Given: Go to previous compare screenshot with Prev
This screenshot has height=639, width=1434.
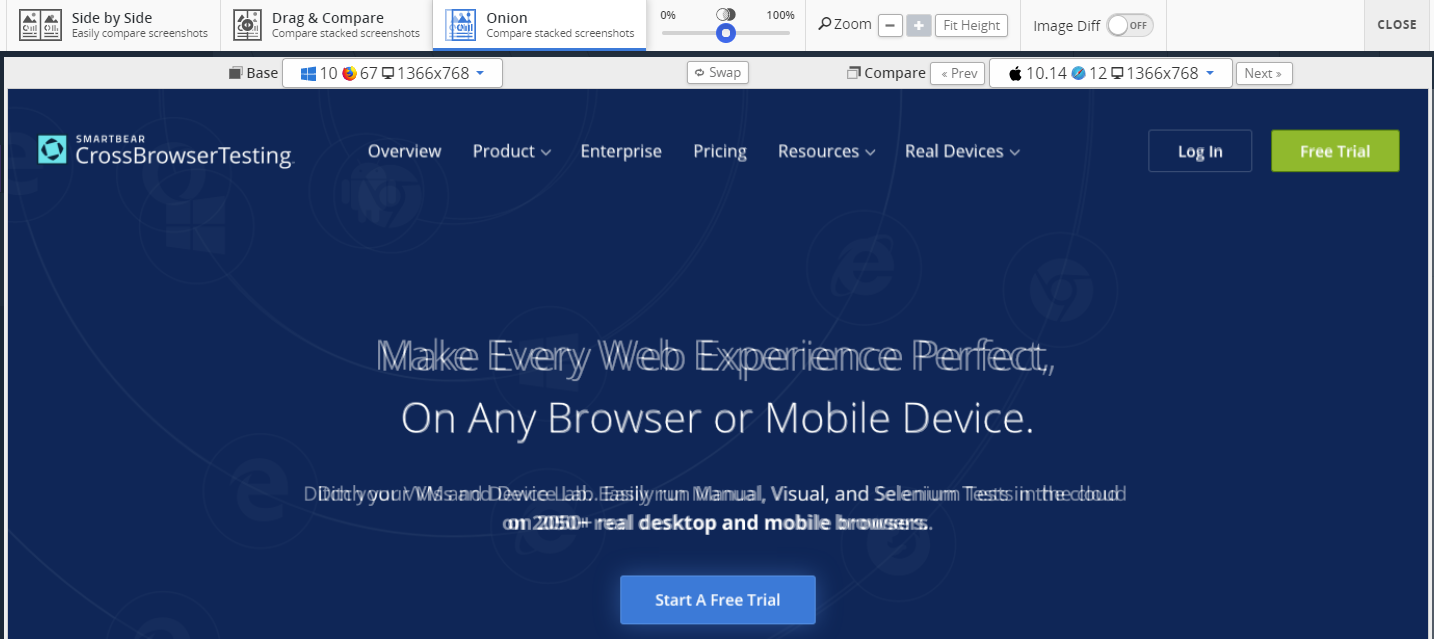Looking at the screenshot, I should click(x=957, y=73).
